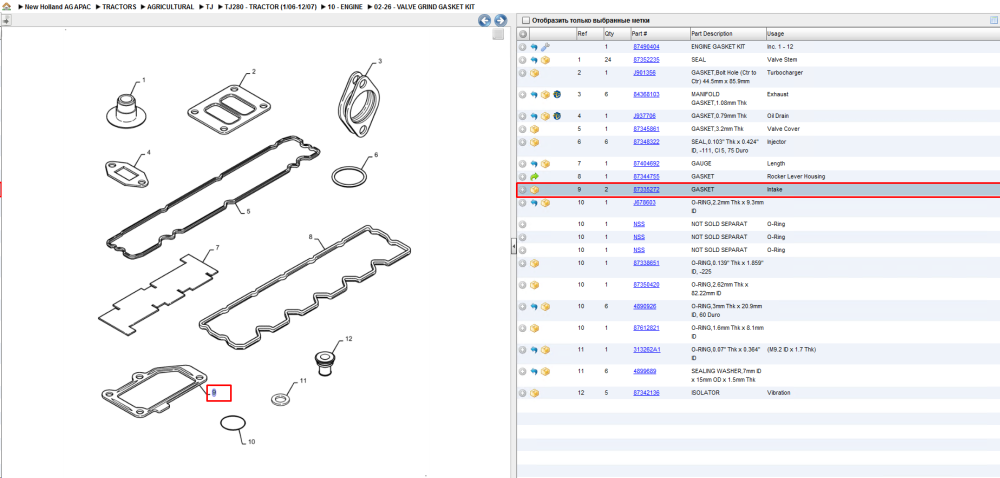Click the globe icon on the J937706 row

click(557, 117)
